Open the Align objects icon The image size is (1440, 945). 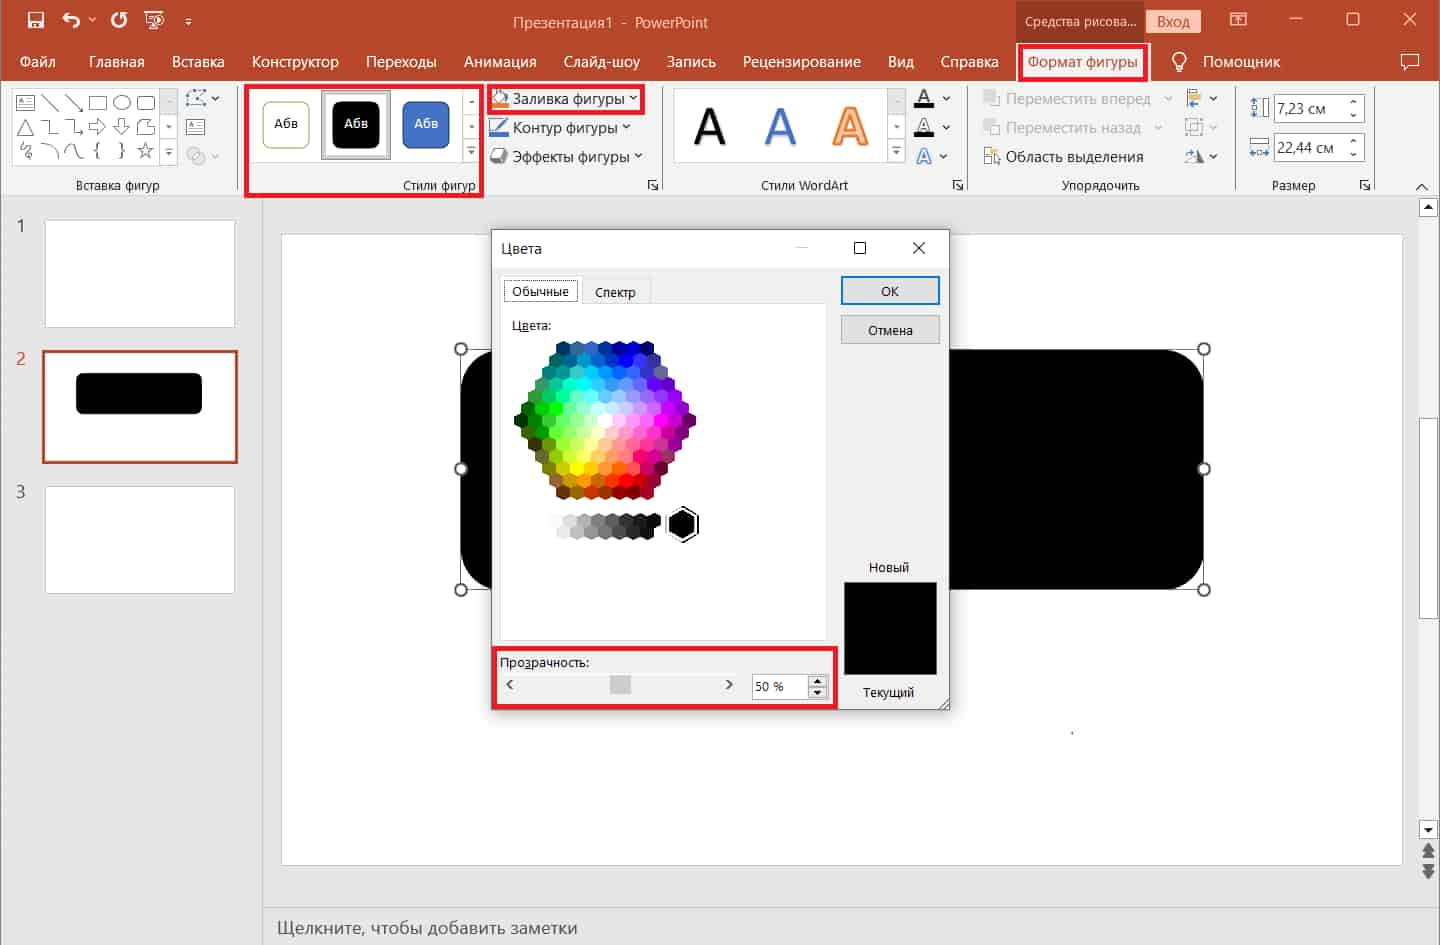pos(1201,98)
